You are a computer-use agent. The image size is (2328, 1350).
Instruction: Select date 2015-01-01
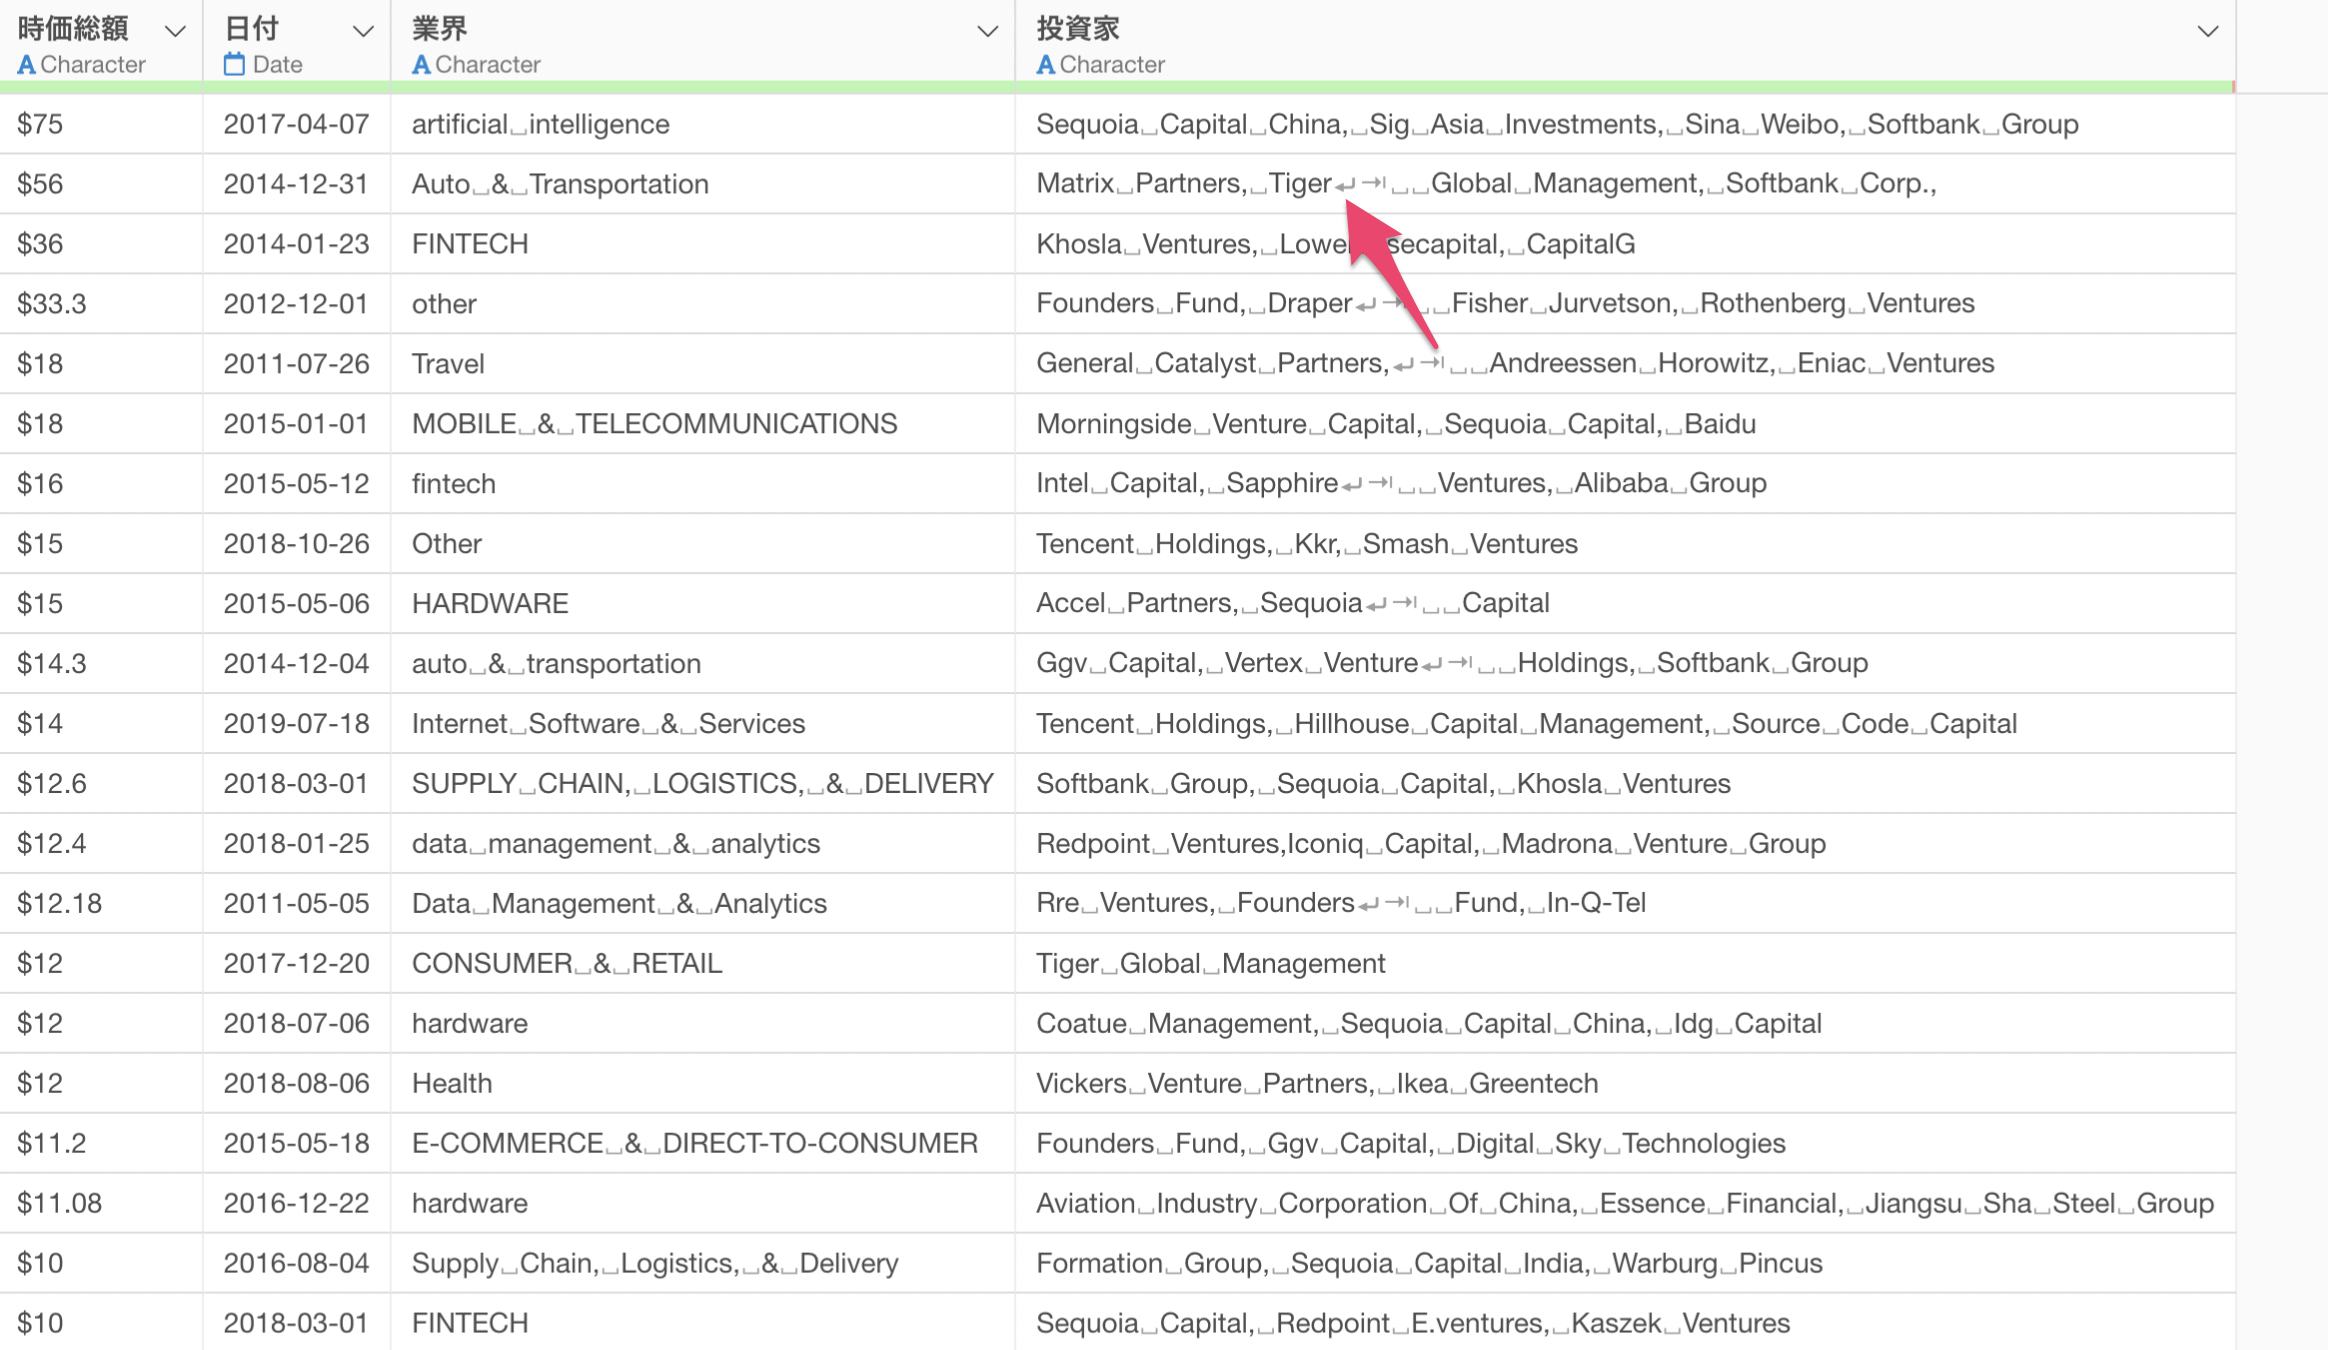[x=296, y=424]
